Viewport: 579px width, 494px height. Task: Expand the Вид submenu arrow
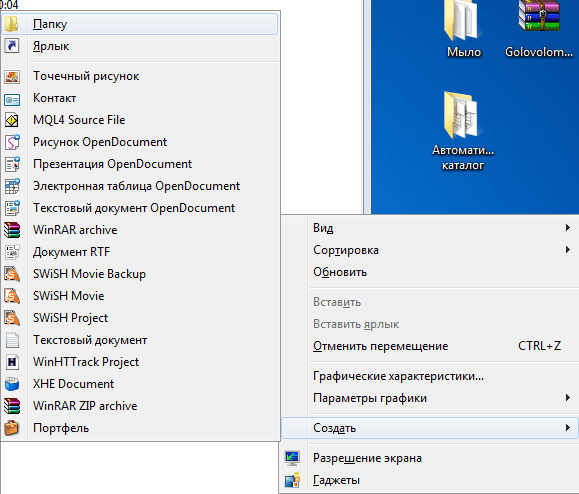[x=568, y=228]
